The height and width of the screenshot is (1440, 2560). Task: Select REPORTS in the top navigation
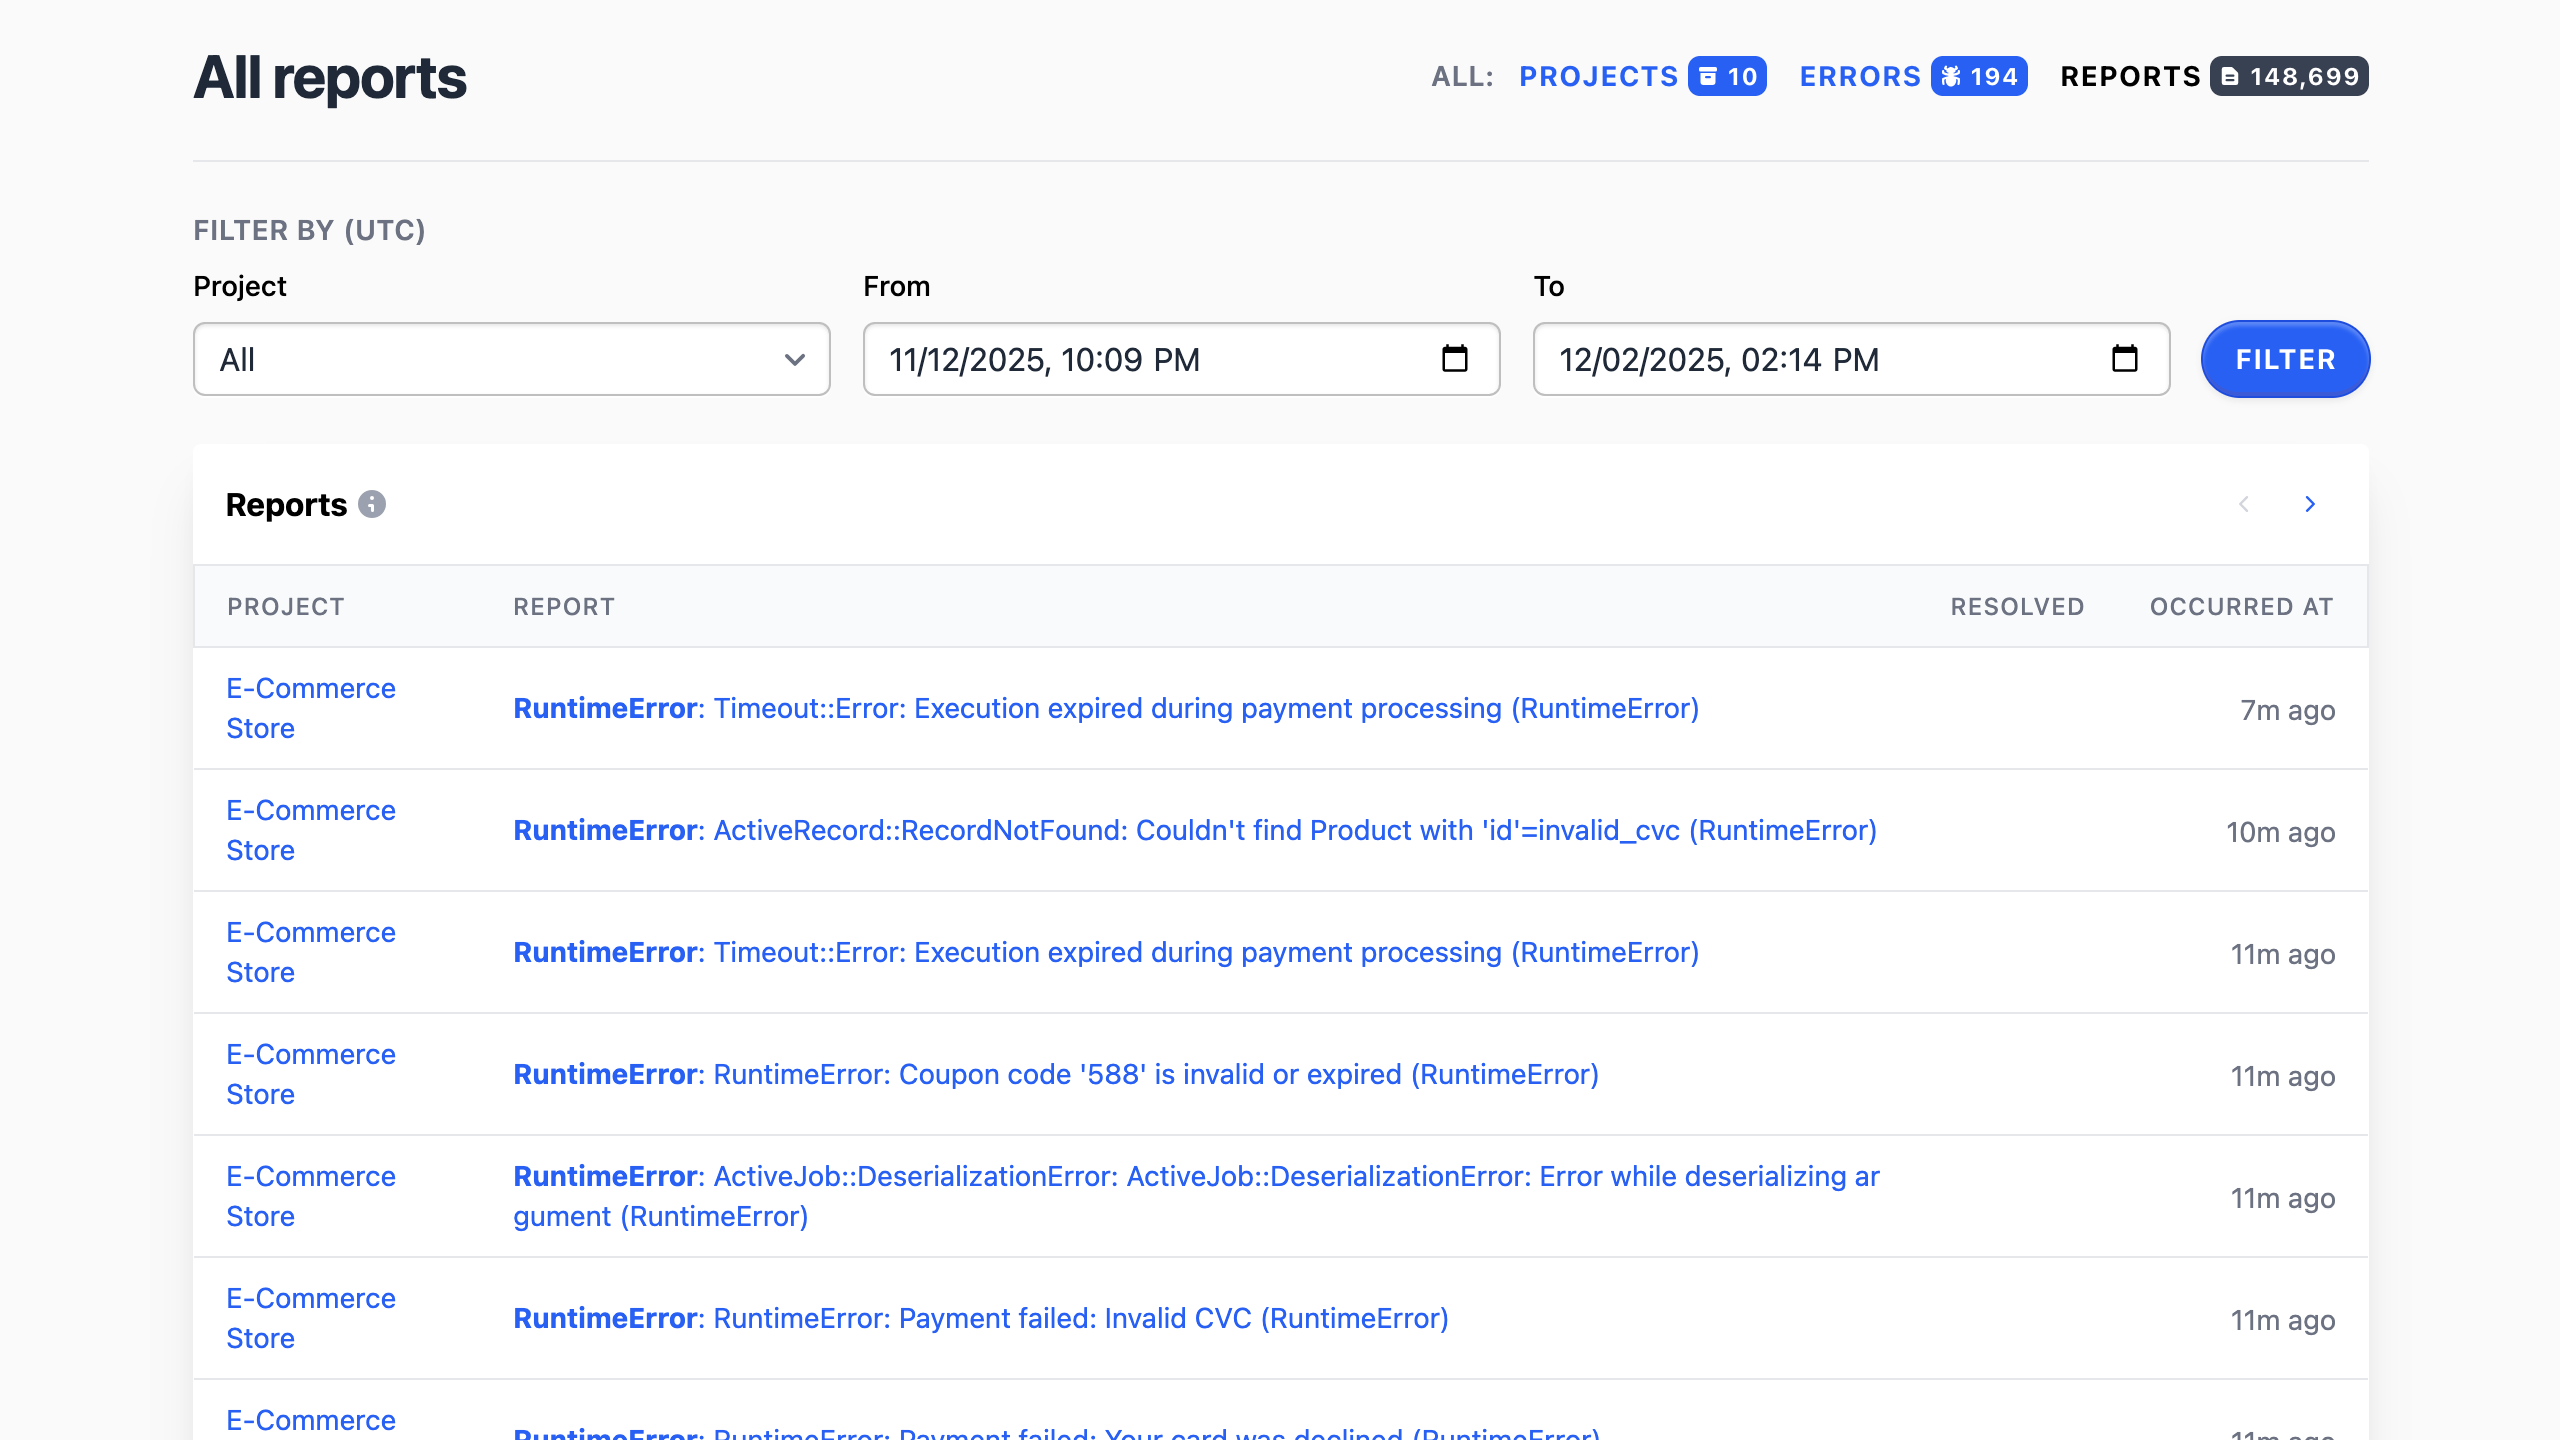click(x=2131, y=76)
